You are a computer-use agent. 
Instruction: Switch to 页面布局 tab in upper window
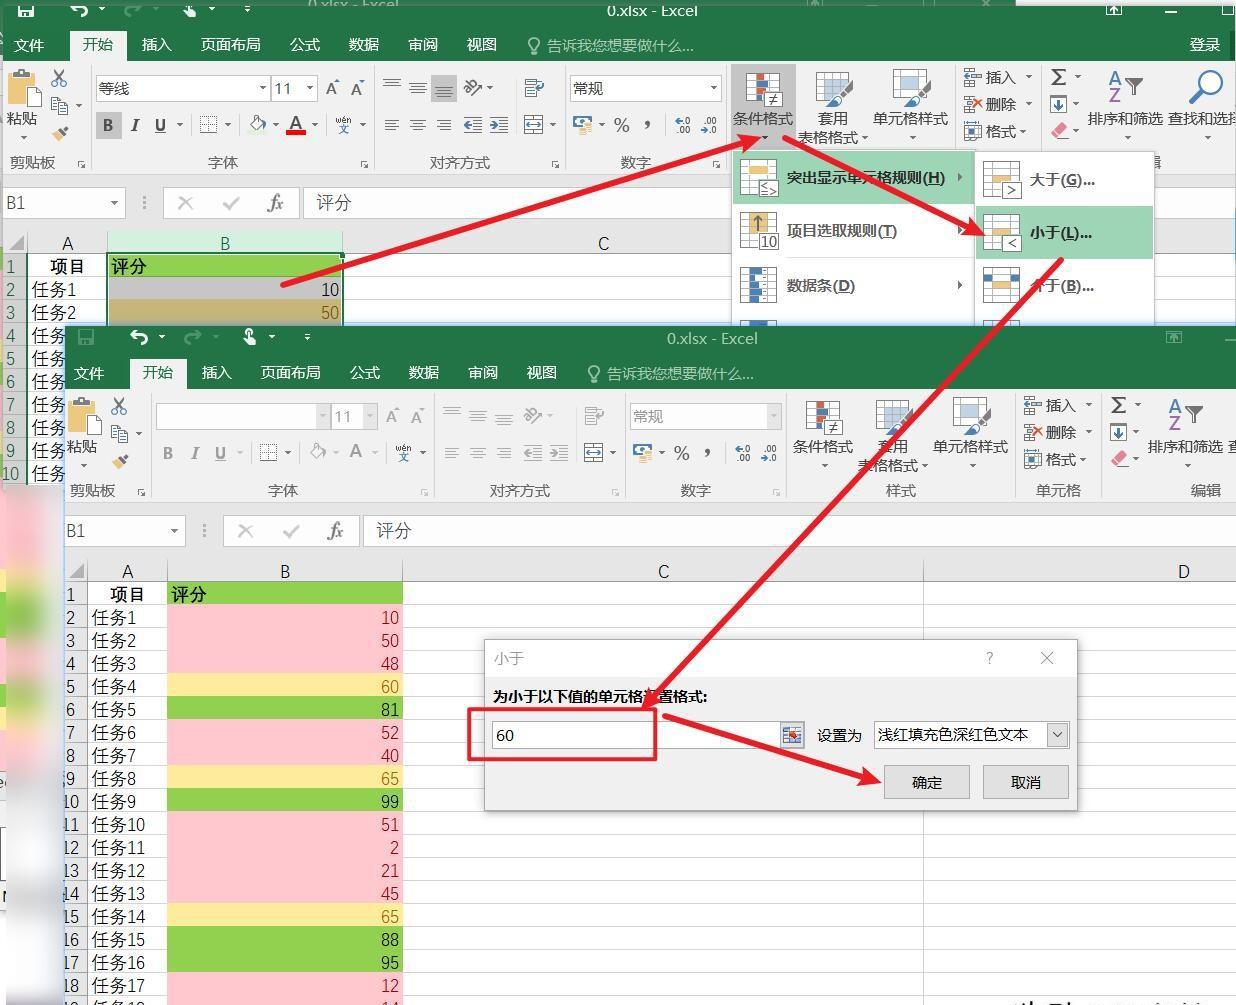coord(231,45)
